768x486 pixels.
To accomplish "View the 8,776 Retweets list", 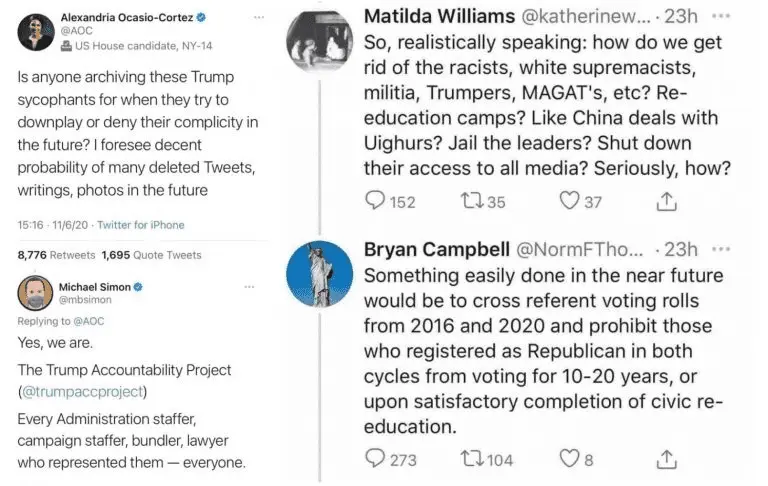I will (x=56, y=255).
